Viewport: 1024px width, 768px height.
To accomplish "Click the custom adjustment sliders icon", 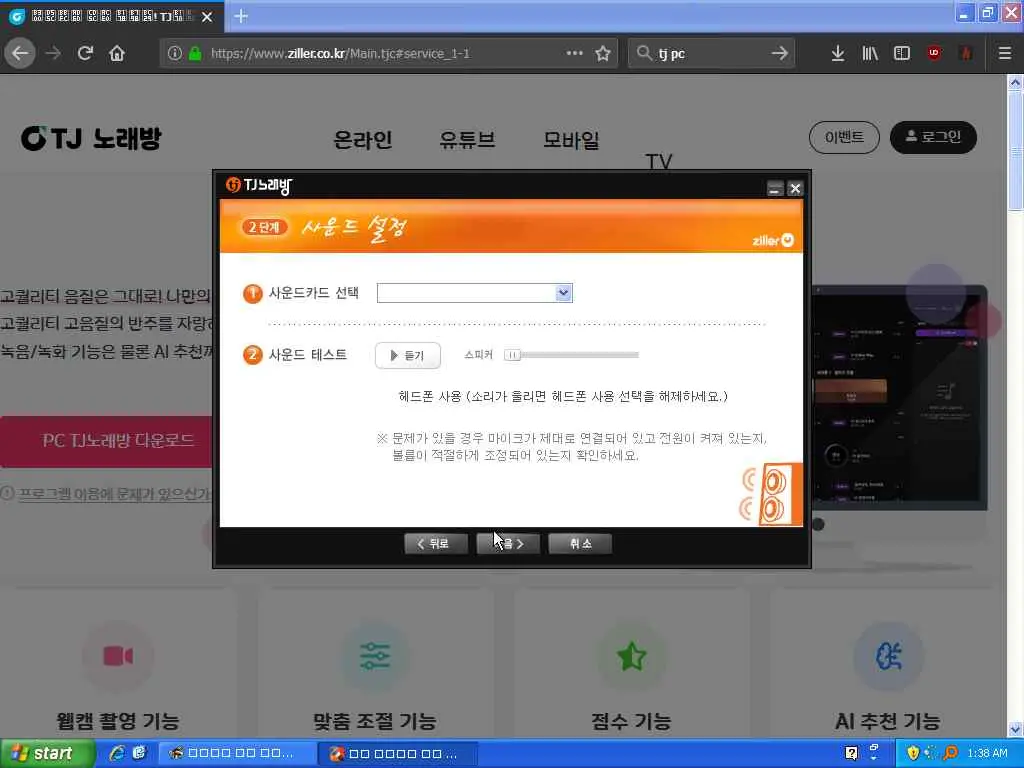I will point(375,656).
